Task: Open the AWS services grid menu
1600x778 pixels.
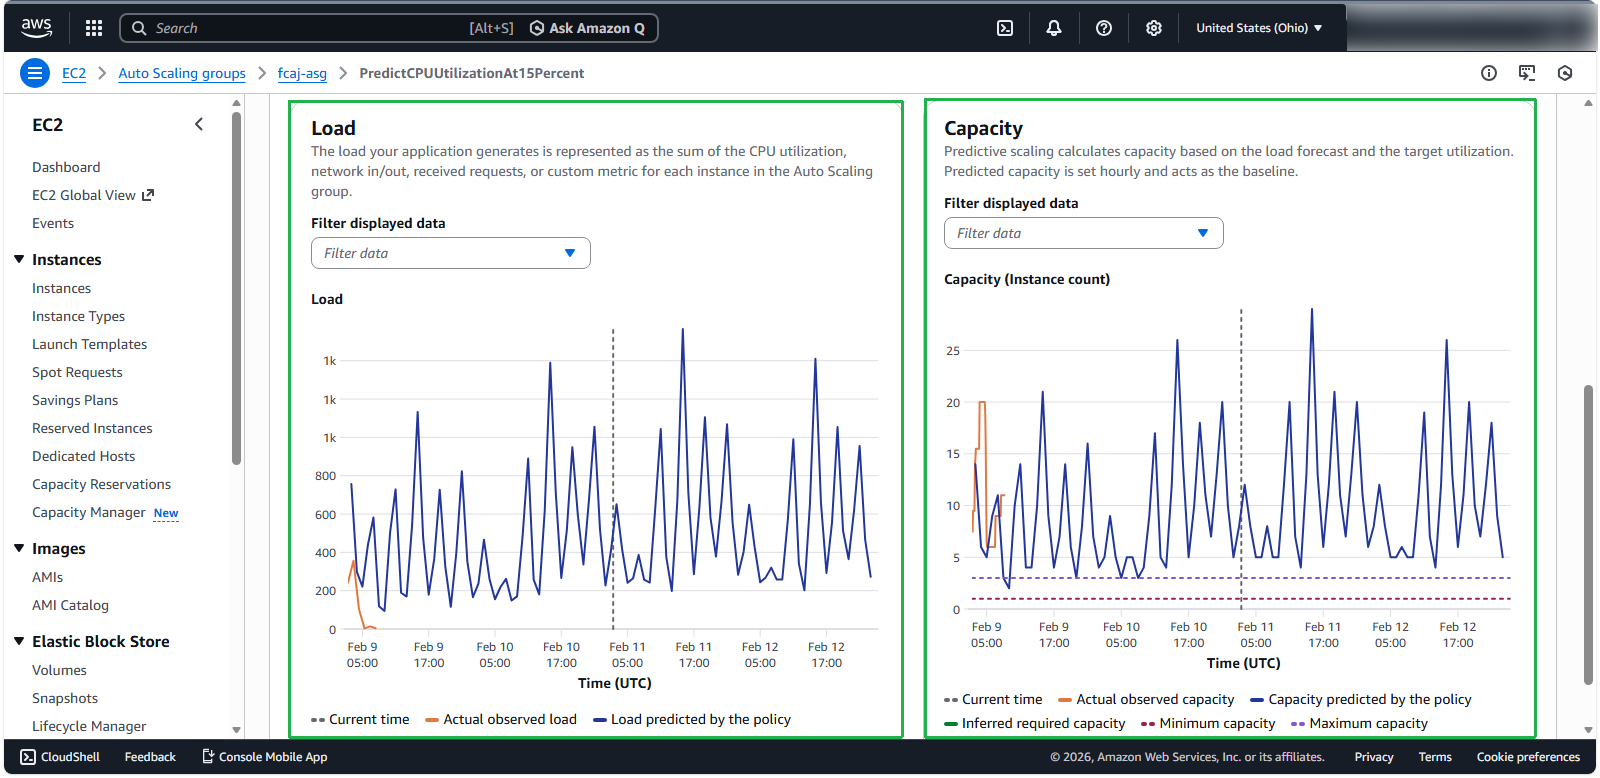Action: tap(94, 28)
